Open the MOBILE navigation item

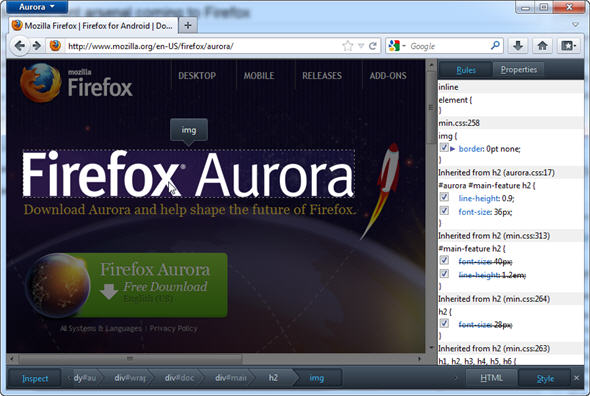[x=259, y=76]
